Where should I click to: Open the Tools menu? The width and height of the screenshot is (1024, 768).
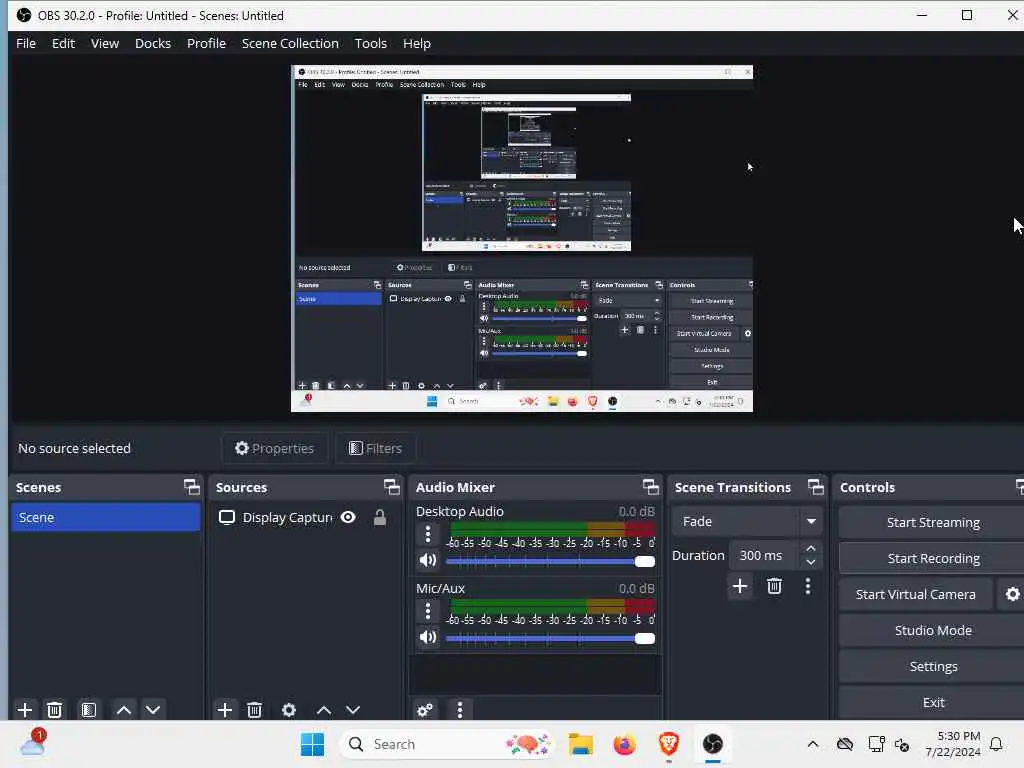coord(370,43)
